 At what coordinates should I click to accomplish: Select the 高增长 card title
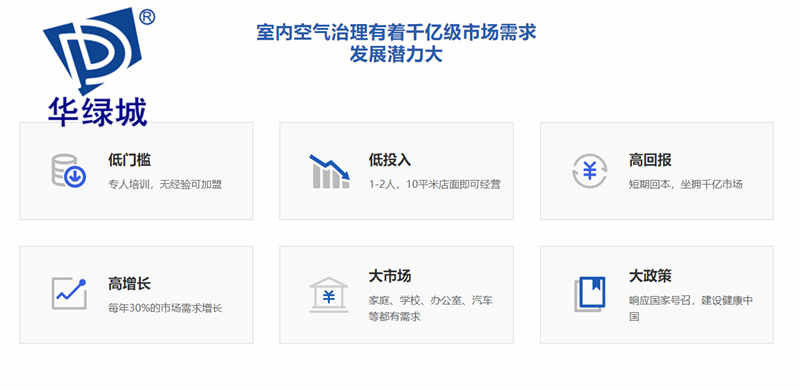130,284
